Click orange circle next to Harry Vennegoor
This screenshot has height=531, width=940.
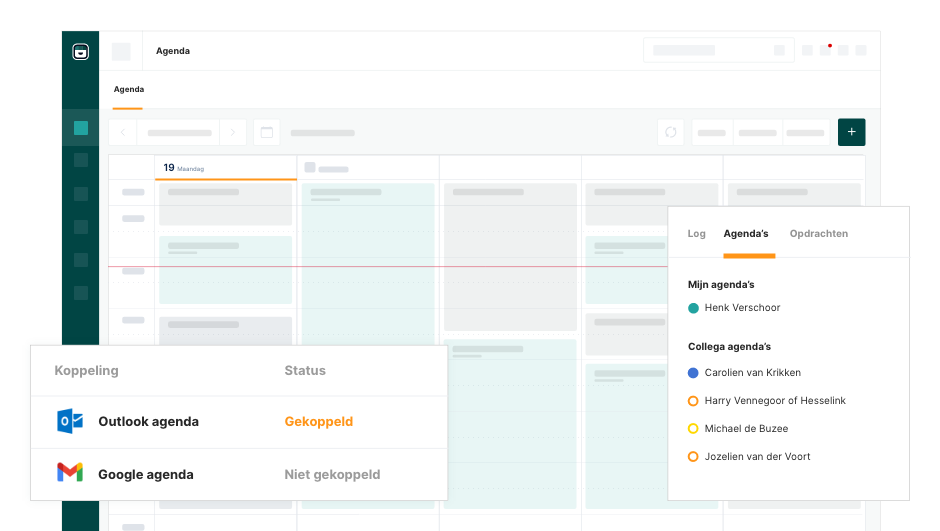[x=693, y=401]
